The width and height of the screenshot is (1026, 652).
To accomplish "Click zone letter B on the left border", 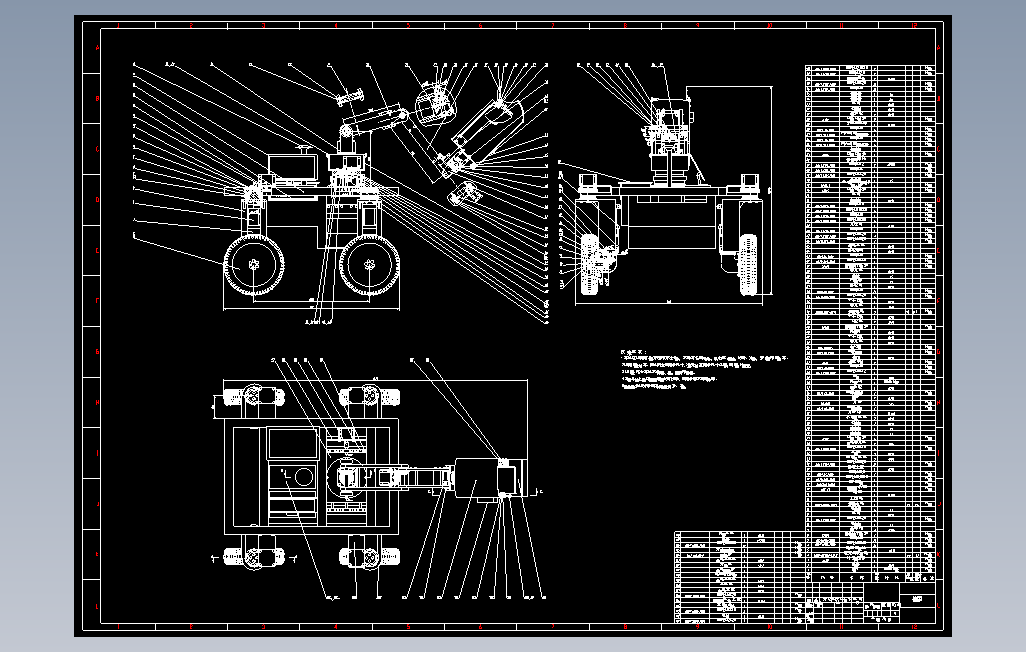I will [x=97, y=98].
